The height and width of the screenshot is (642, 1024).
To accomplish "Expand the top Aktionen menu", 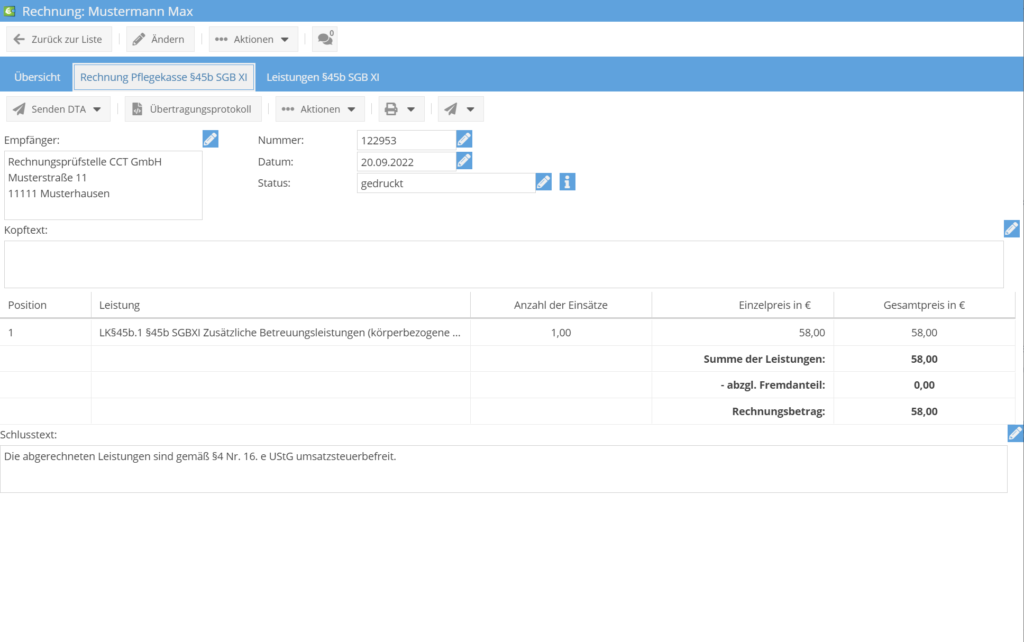I will (253, 39).
